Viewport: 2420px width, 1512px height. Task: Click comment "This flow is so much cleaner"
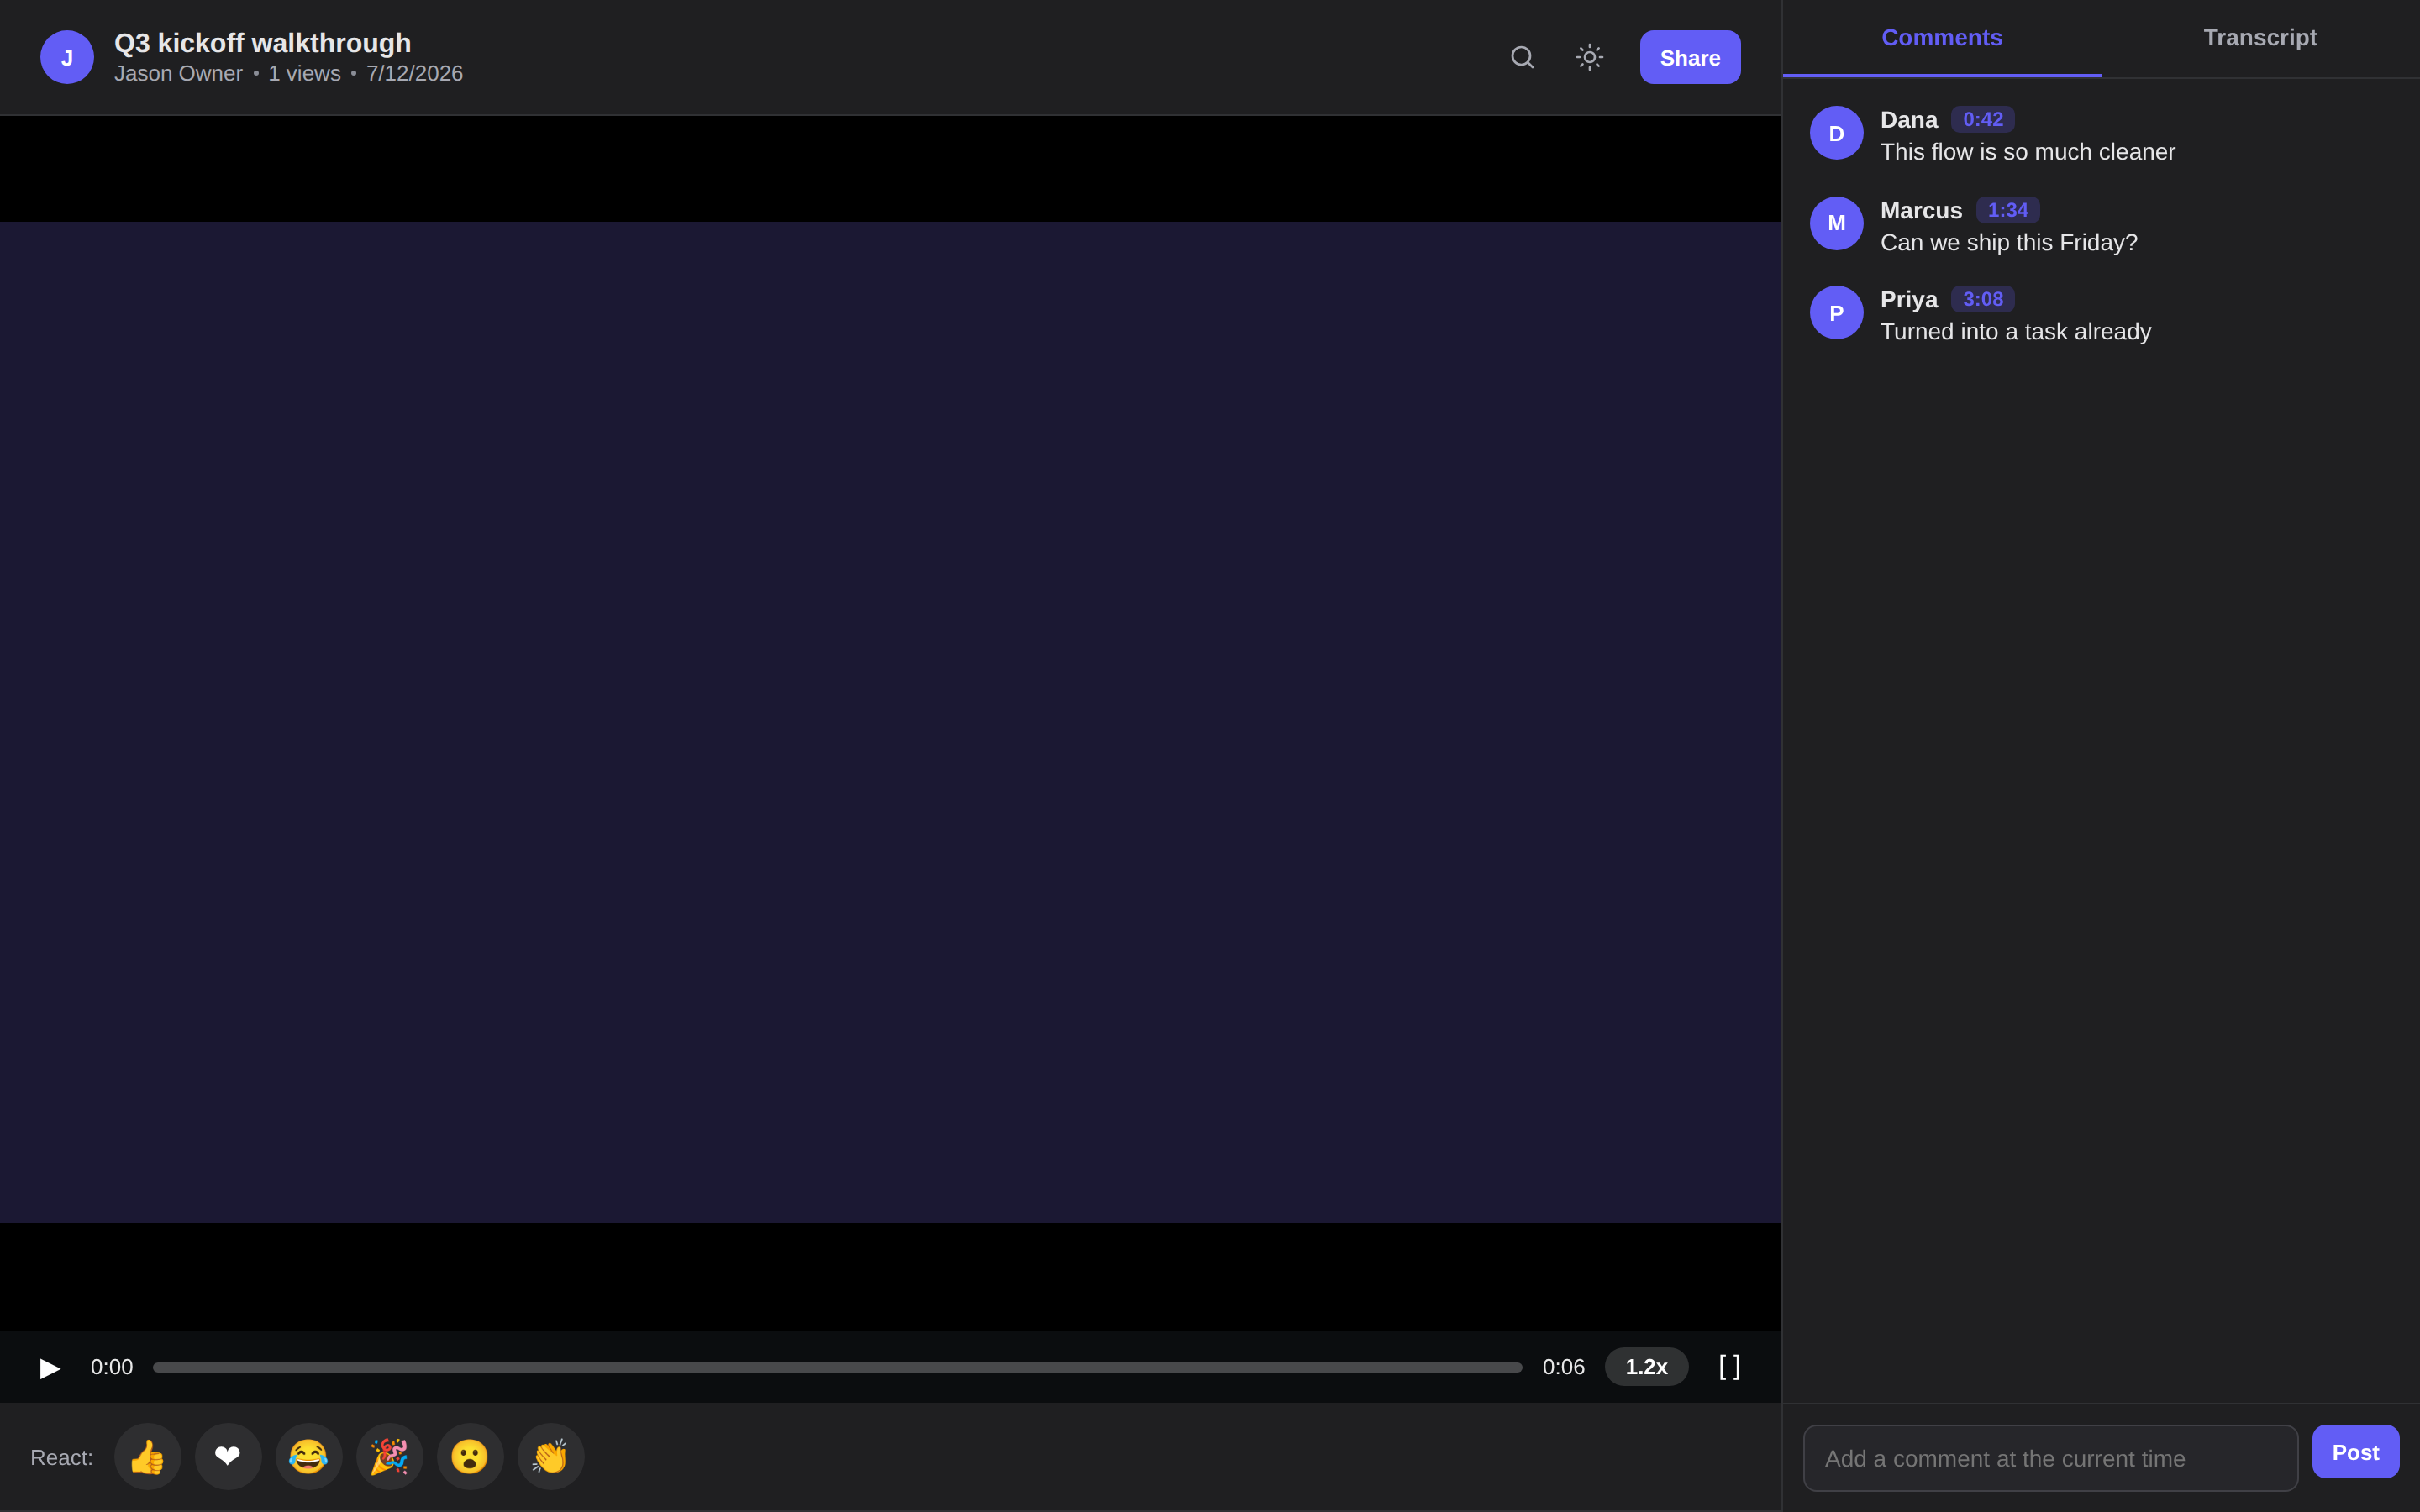[x=2027, y=152]
